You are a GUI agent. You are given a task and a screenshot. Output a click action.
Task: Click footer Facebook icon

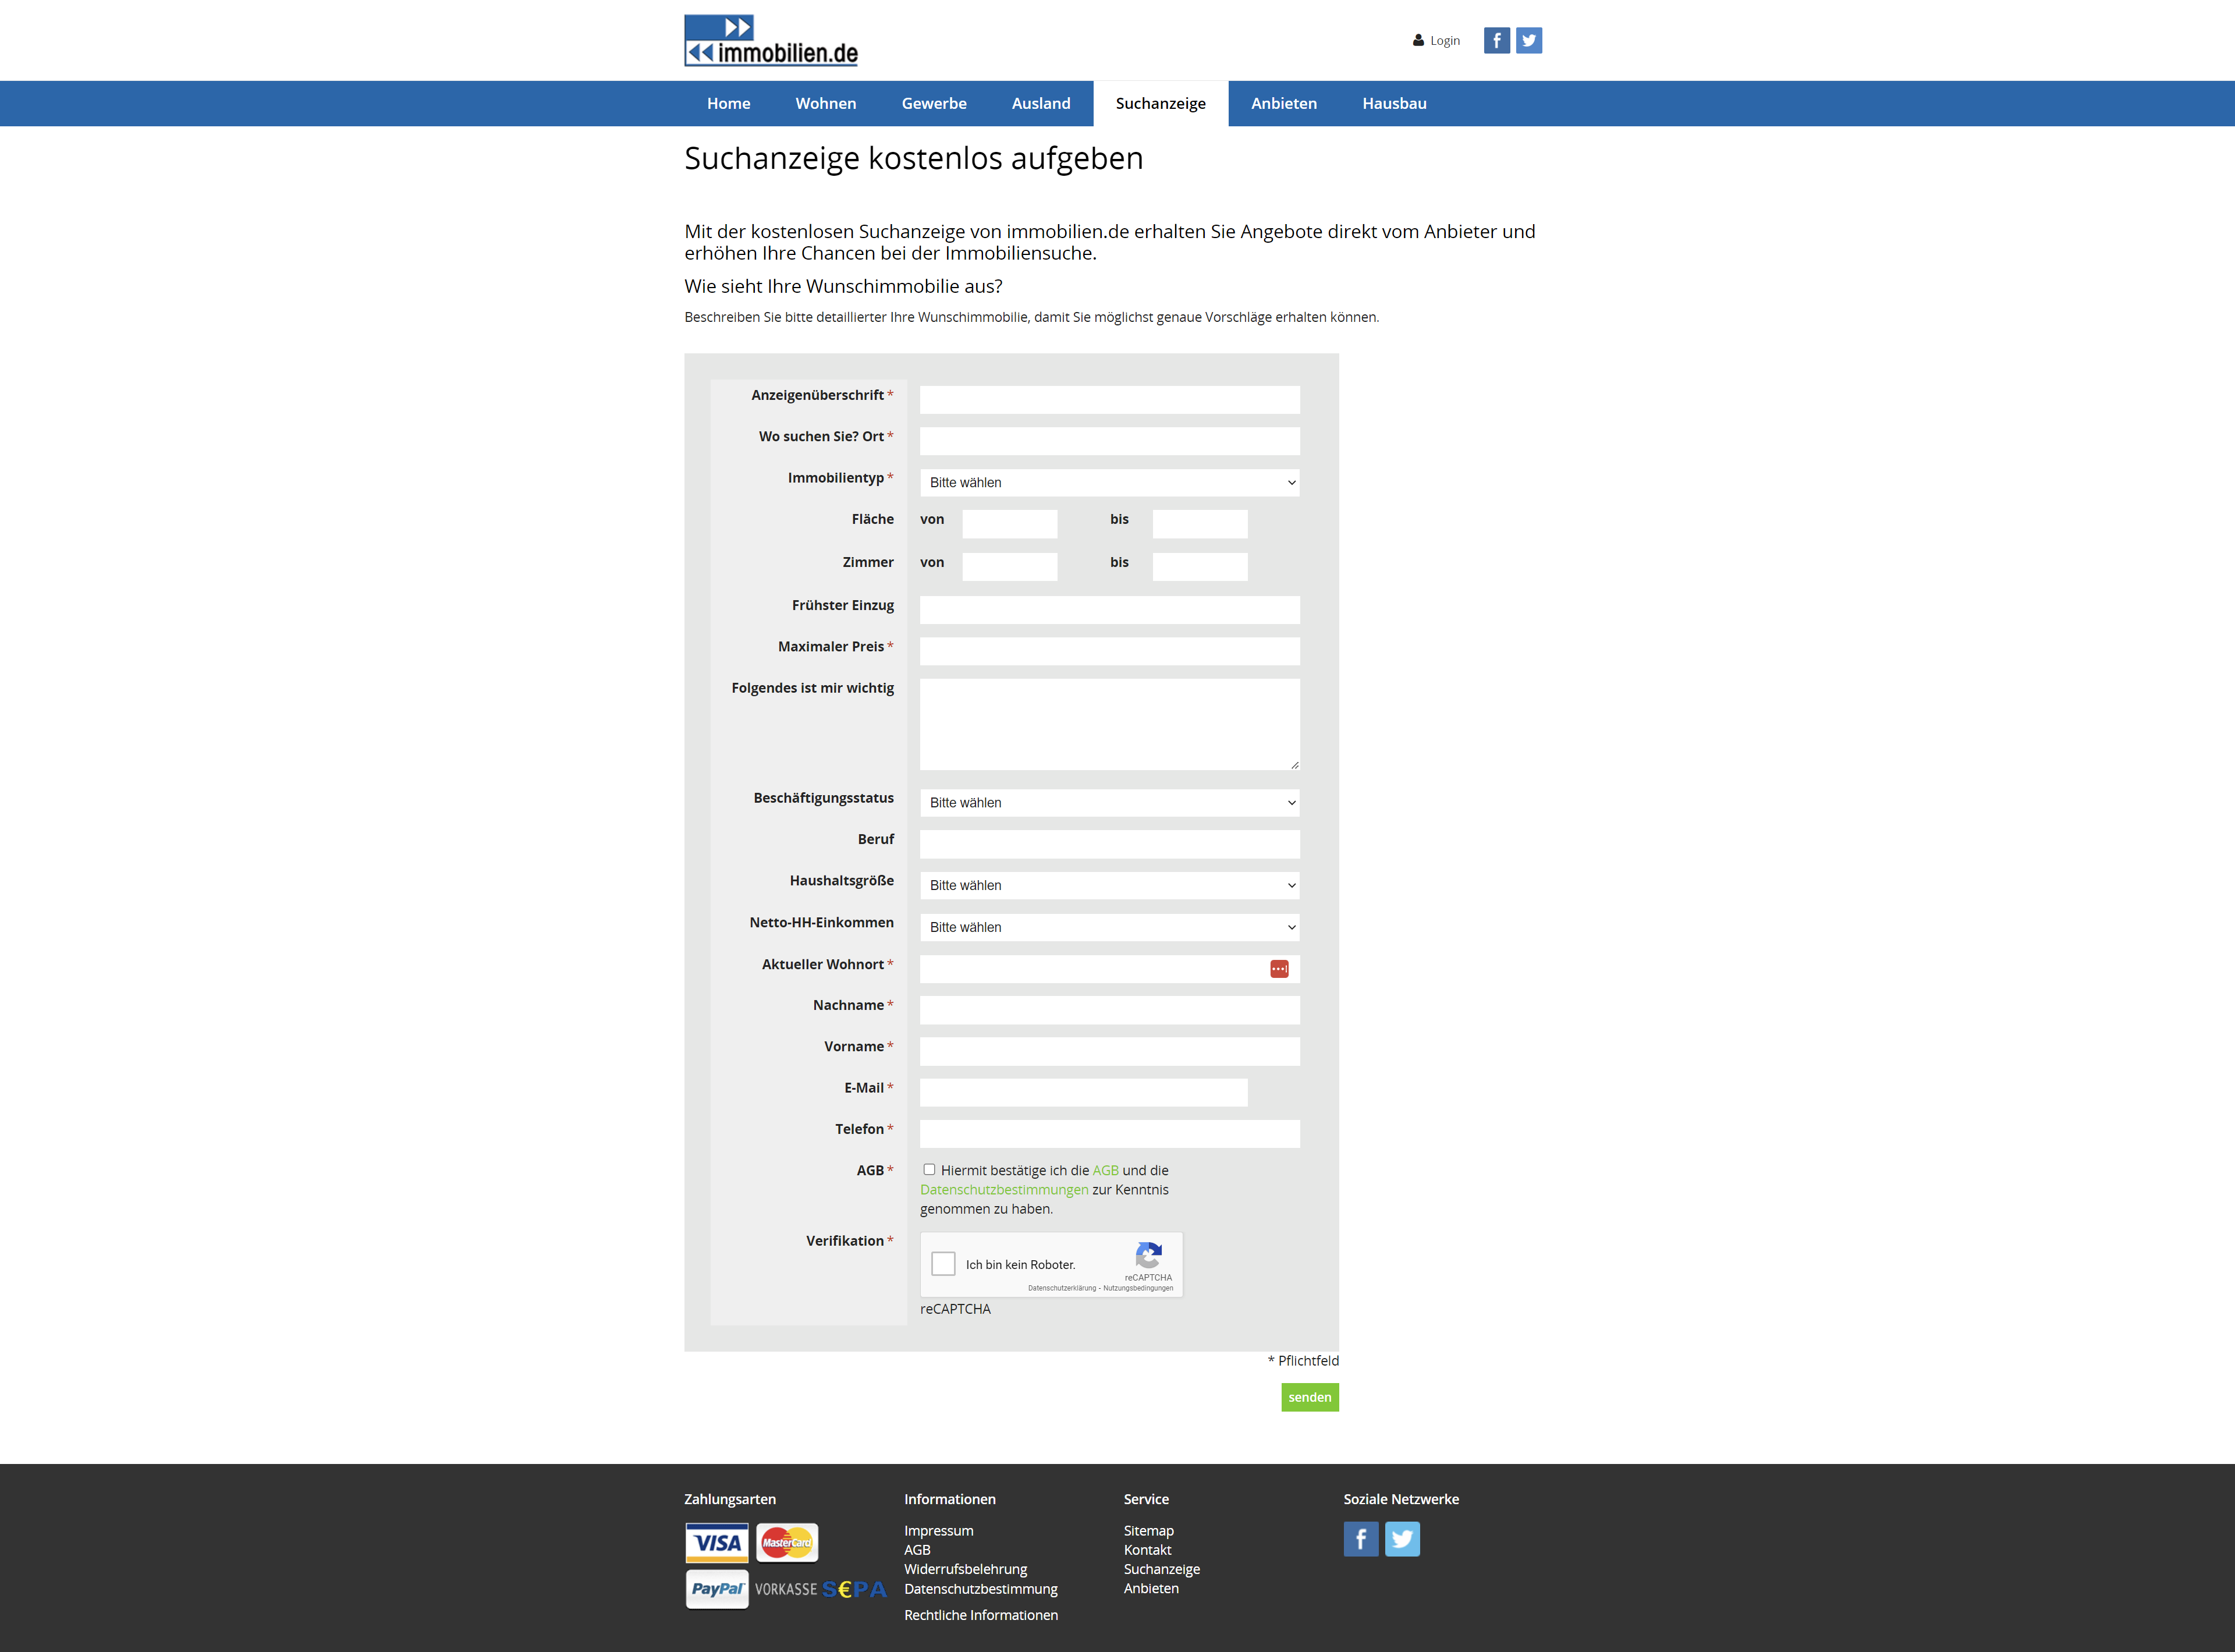pyautogui.click(x=1360, y=1538)
